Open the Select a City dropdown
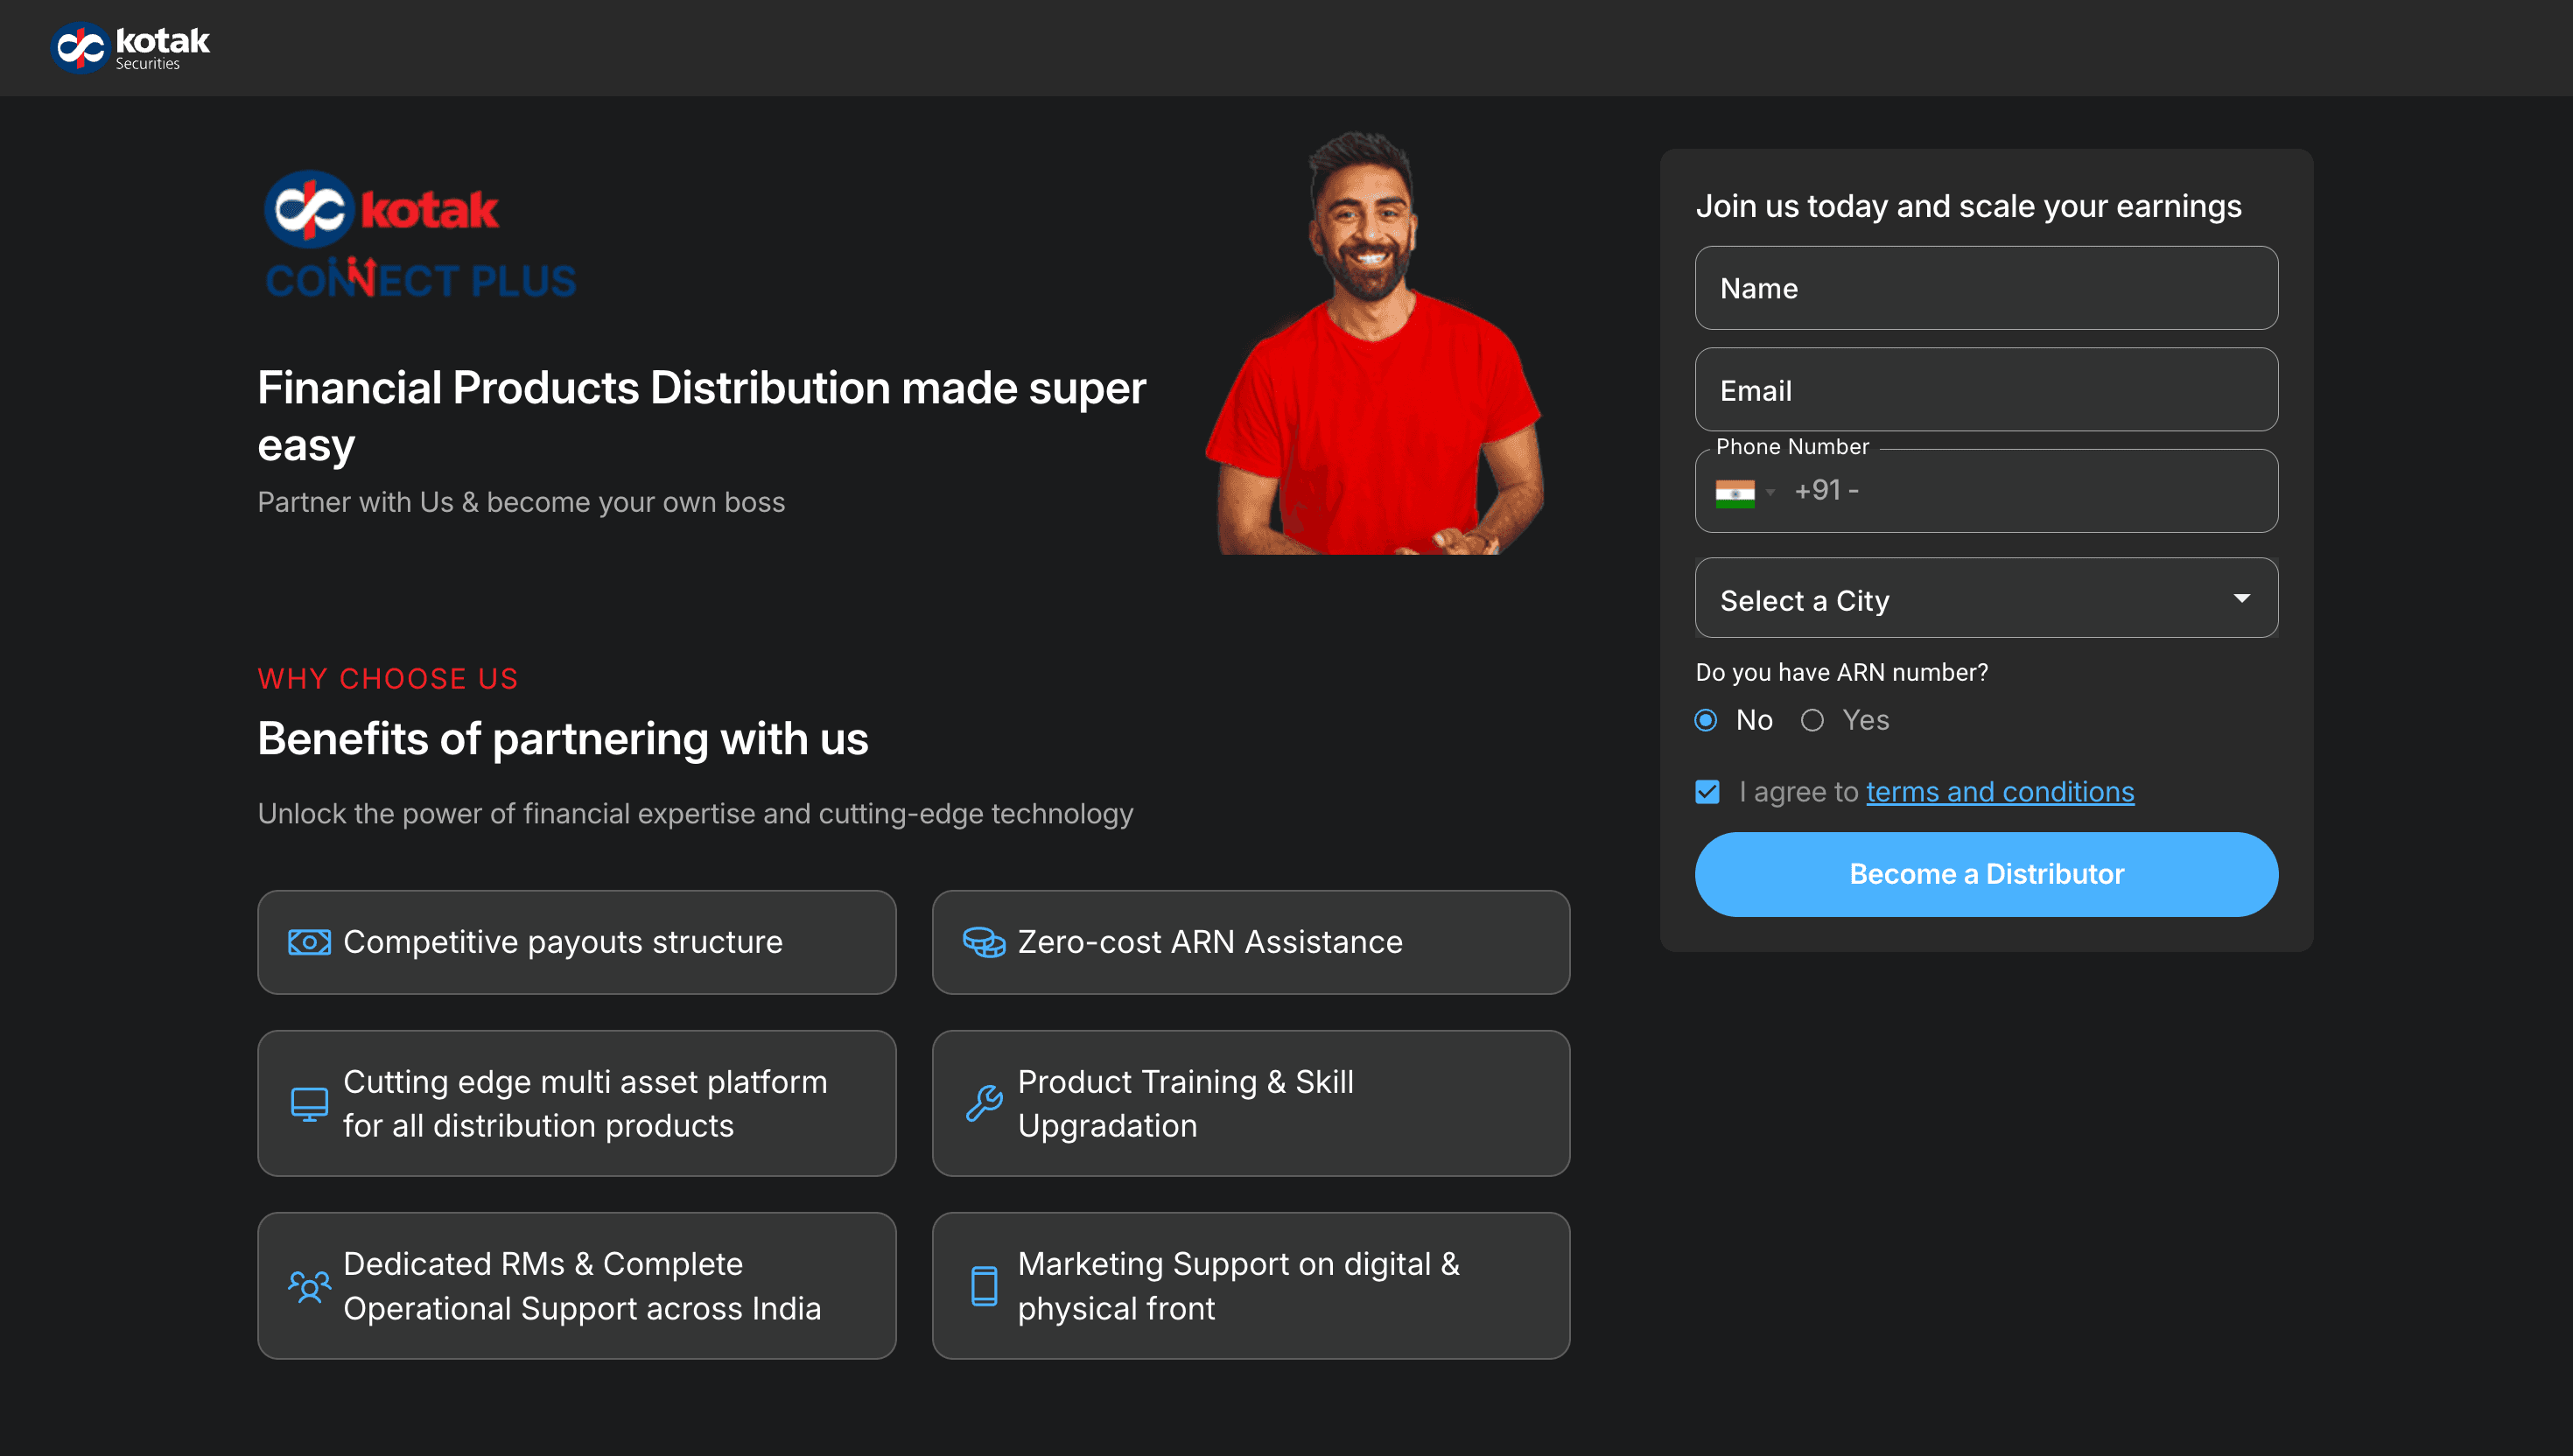Screen dimensions: 2573x1456 point(1960,599)
